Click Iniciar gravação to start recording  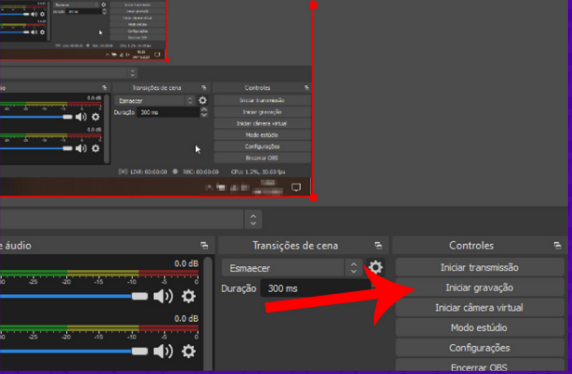point(479,288)
